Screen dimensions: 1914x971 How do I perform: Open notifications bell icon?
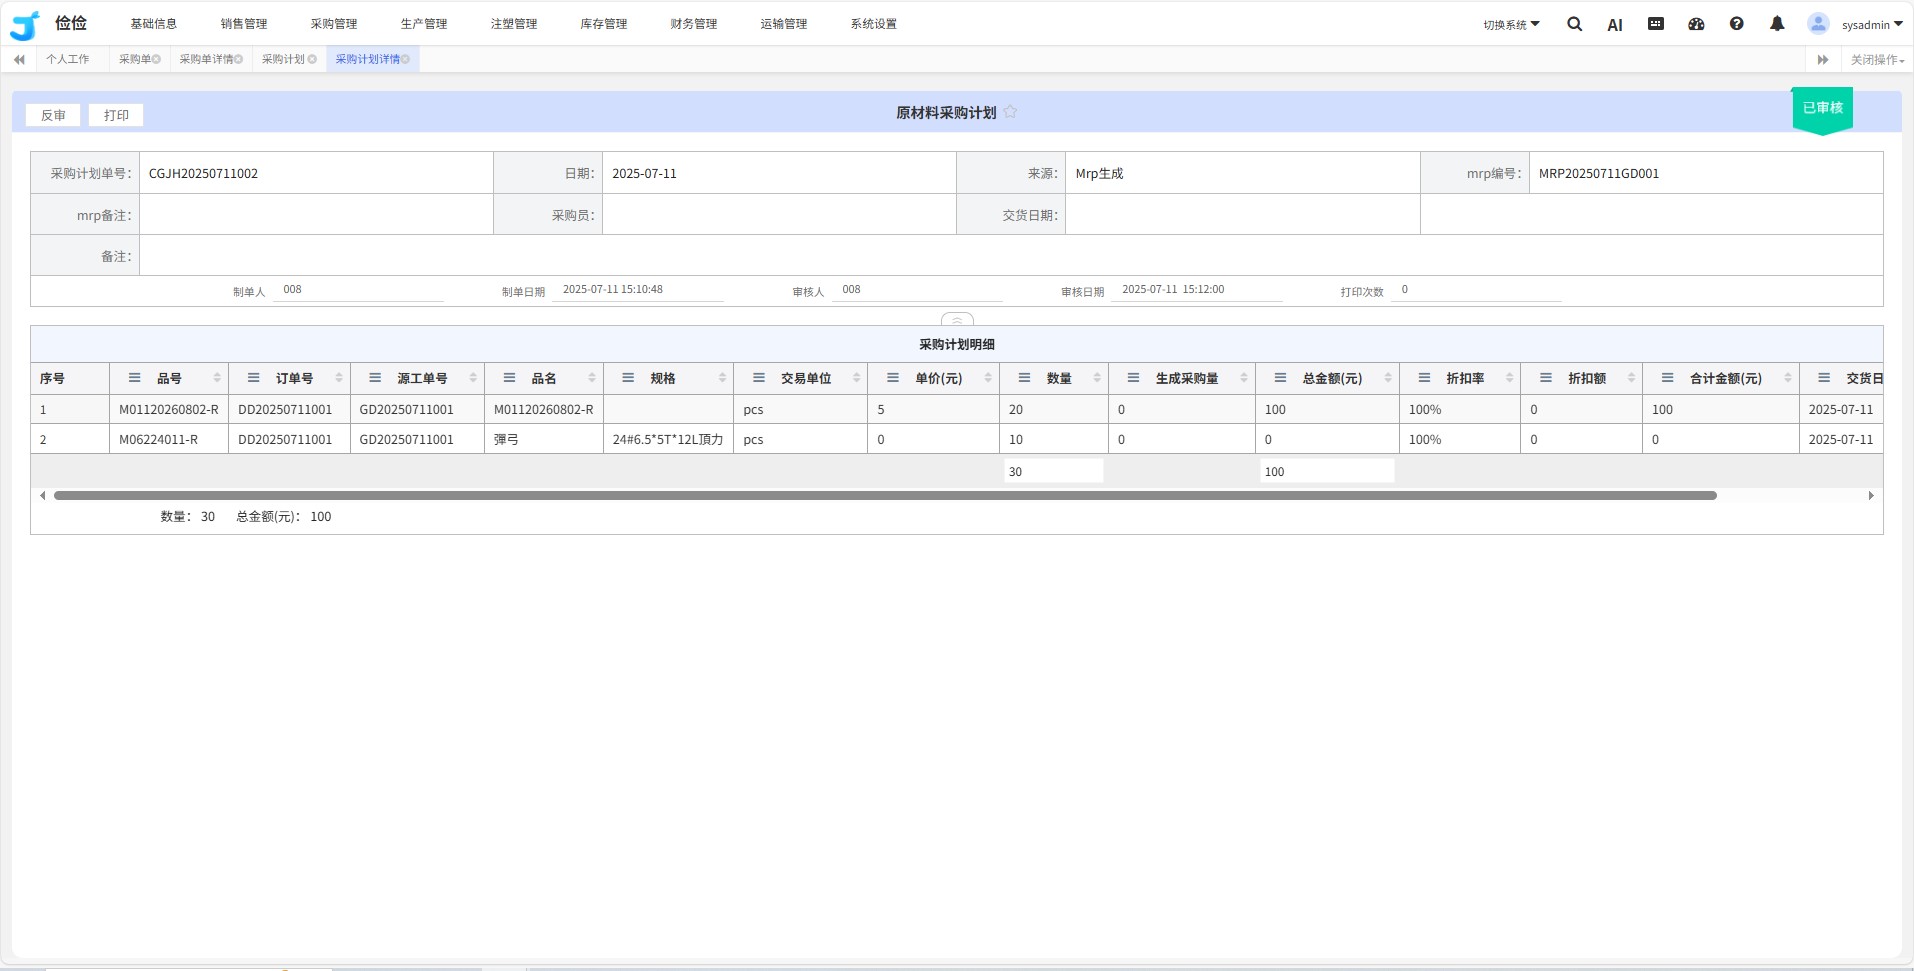[1776, 24]
